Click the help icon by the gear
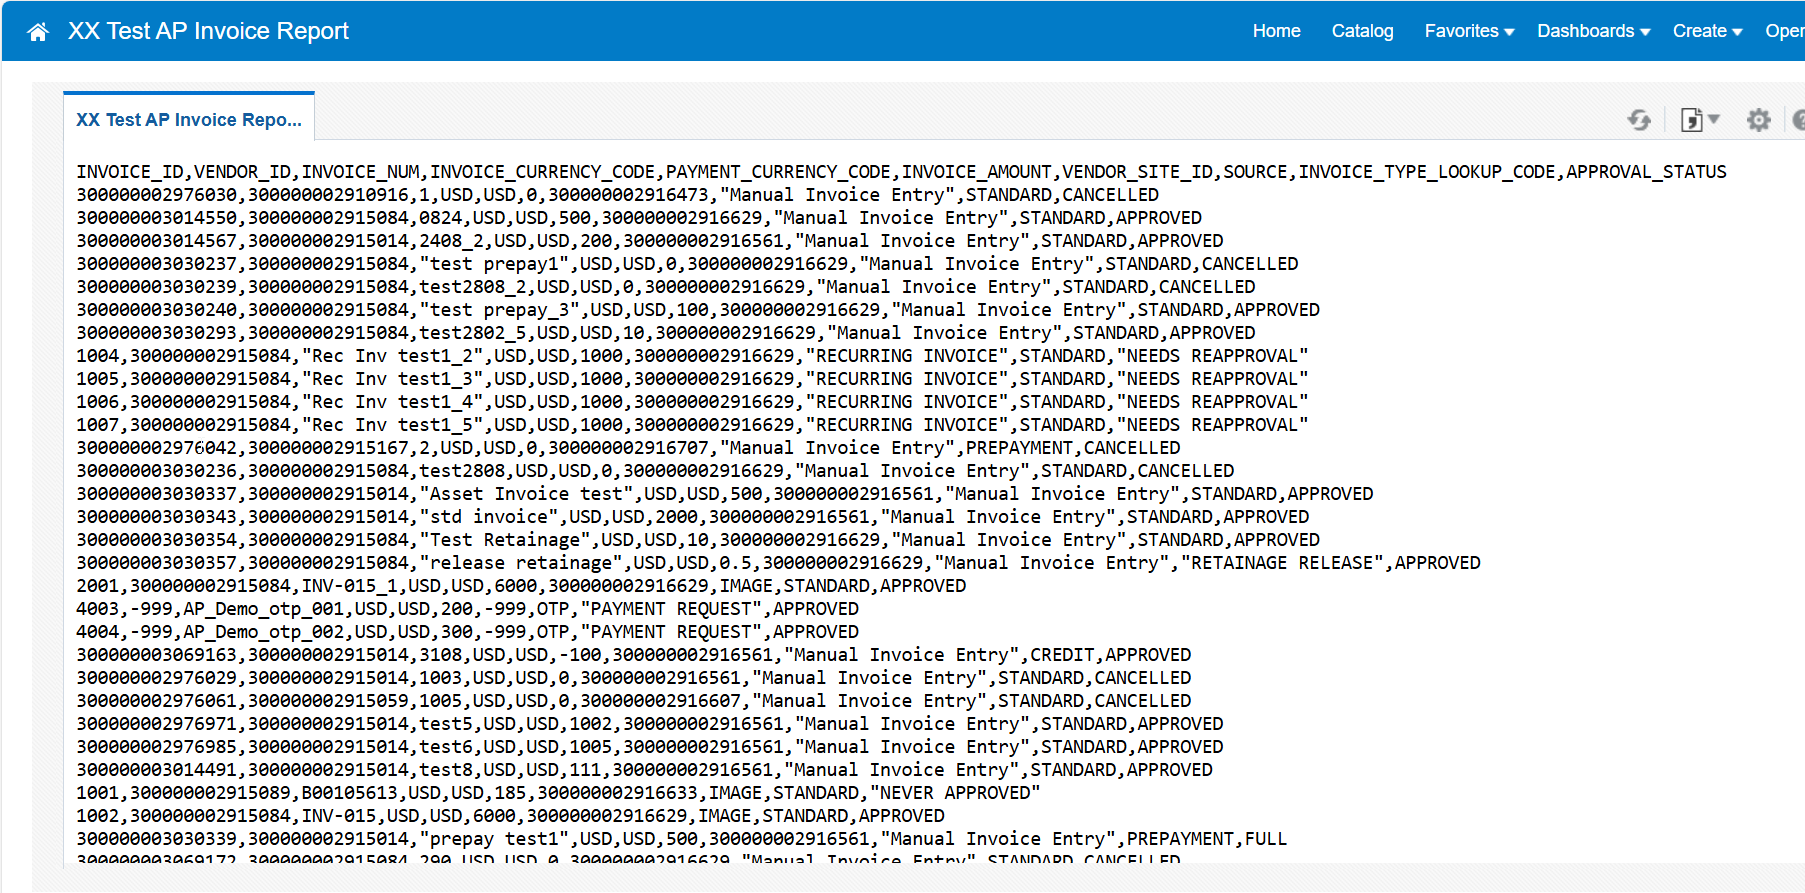 point(1799,120)
